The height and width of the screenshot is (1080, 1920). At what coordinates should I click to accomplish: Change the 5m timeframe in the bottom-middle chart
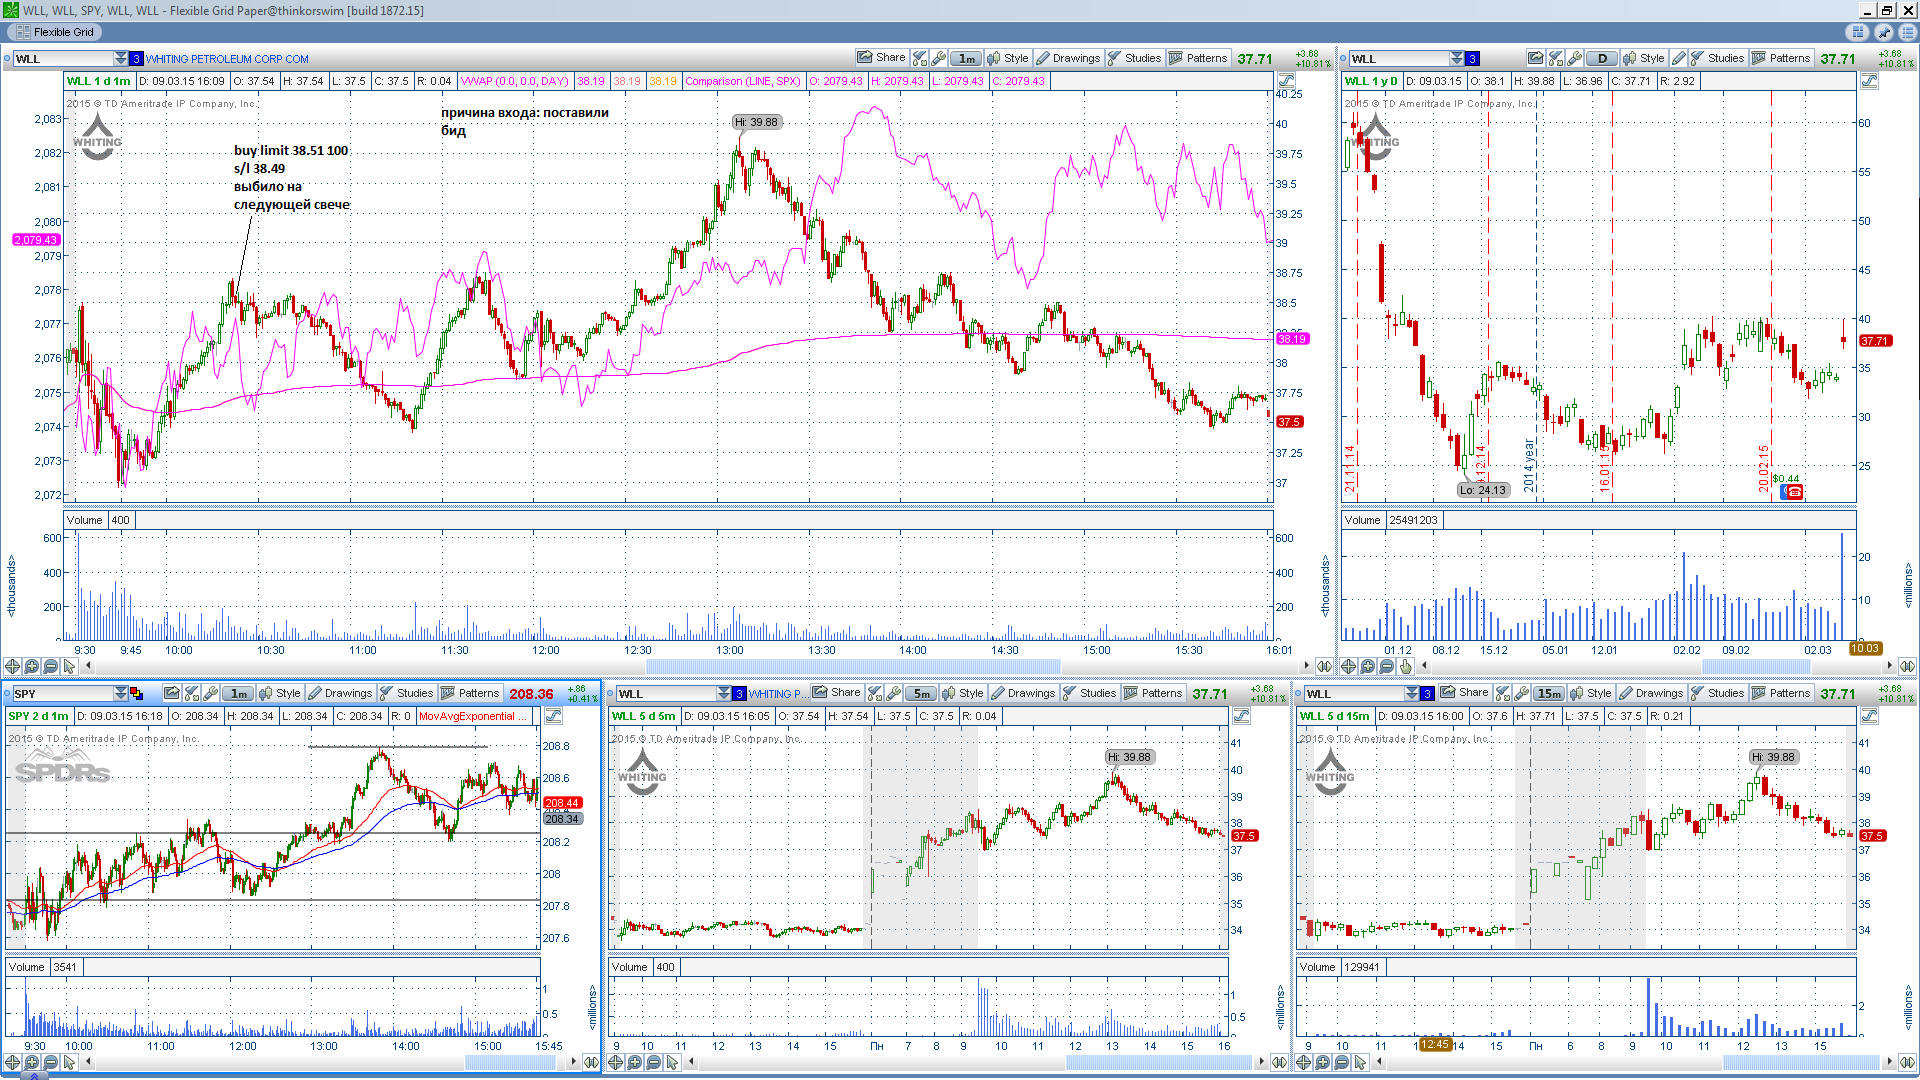click(x=921, y=693)
